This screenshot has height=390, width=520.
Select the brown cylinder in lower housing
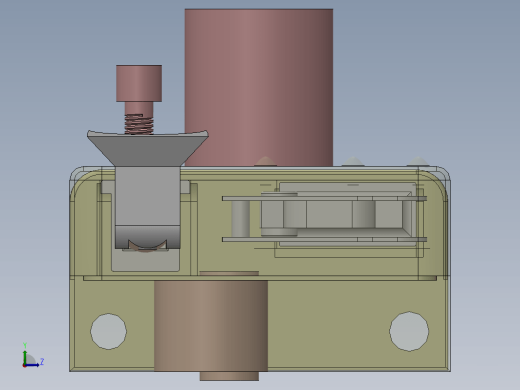pos(211,325)
